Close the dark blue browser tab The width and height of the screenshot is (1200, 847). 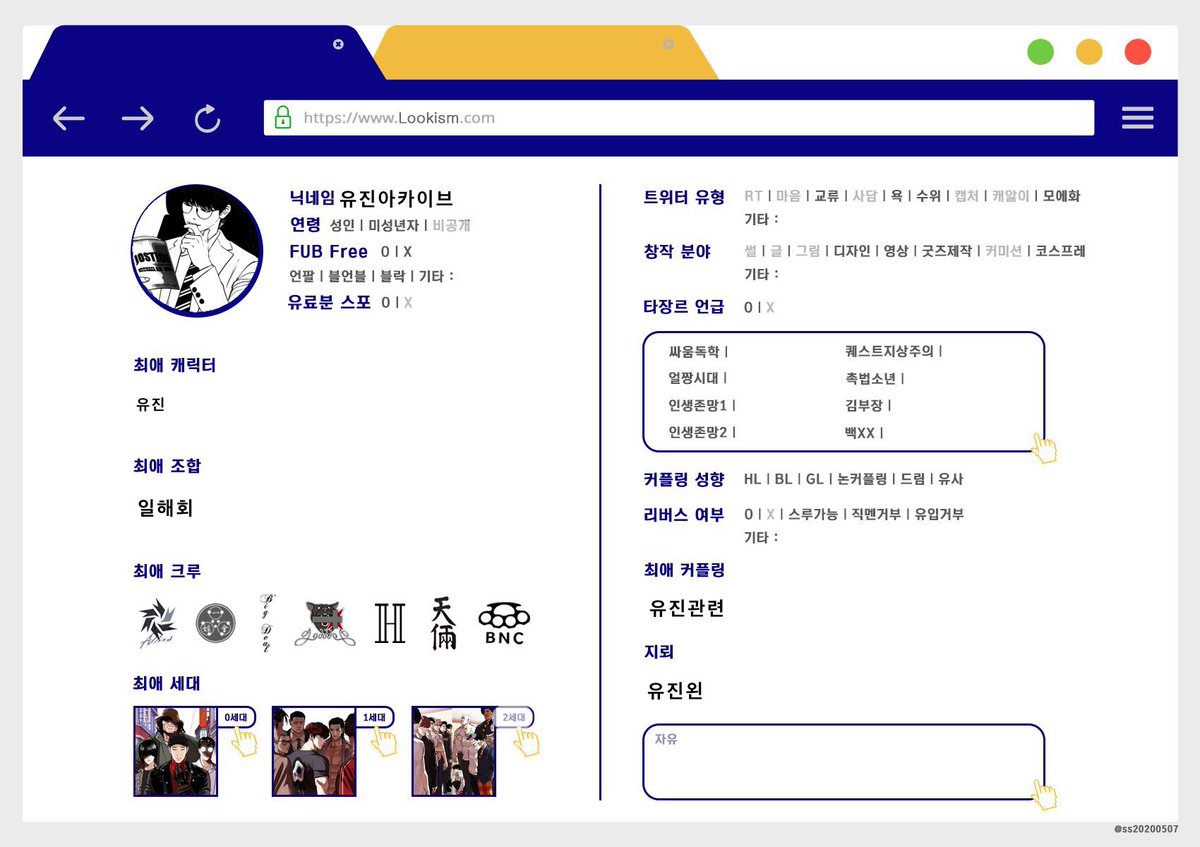338,44
